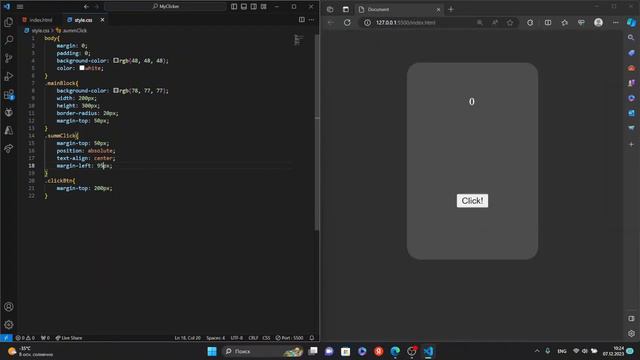Open notifications bell in VS Code status bar
This screenshot has width=640, height=360.
click(x=312, y=338)
